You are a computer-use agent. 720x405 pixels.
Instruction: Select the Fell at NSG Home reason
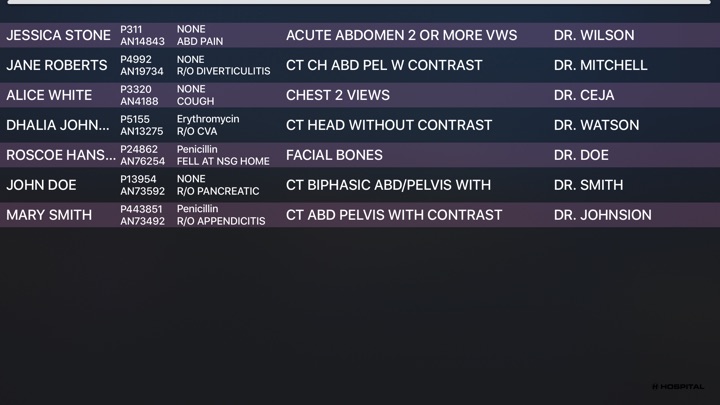point(223,161)
